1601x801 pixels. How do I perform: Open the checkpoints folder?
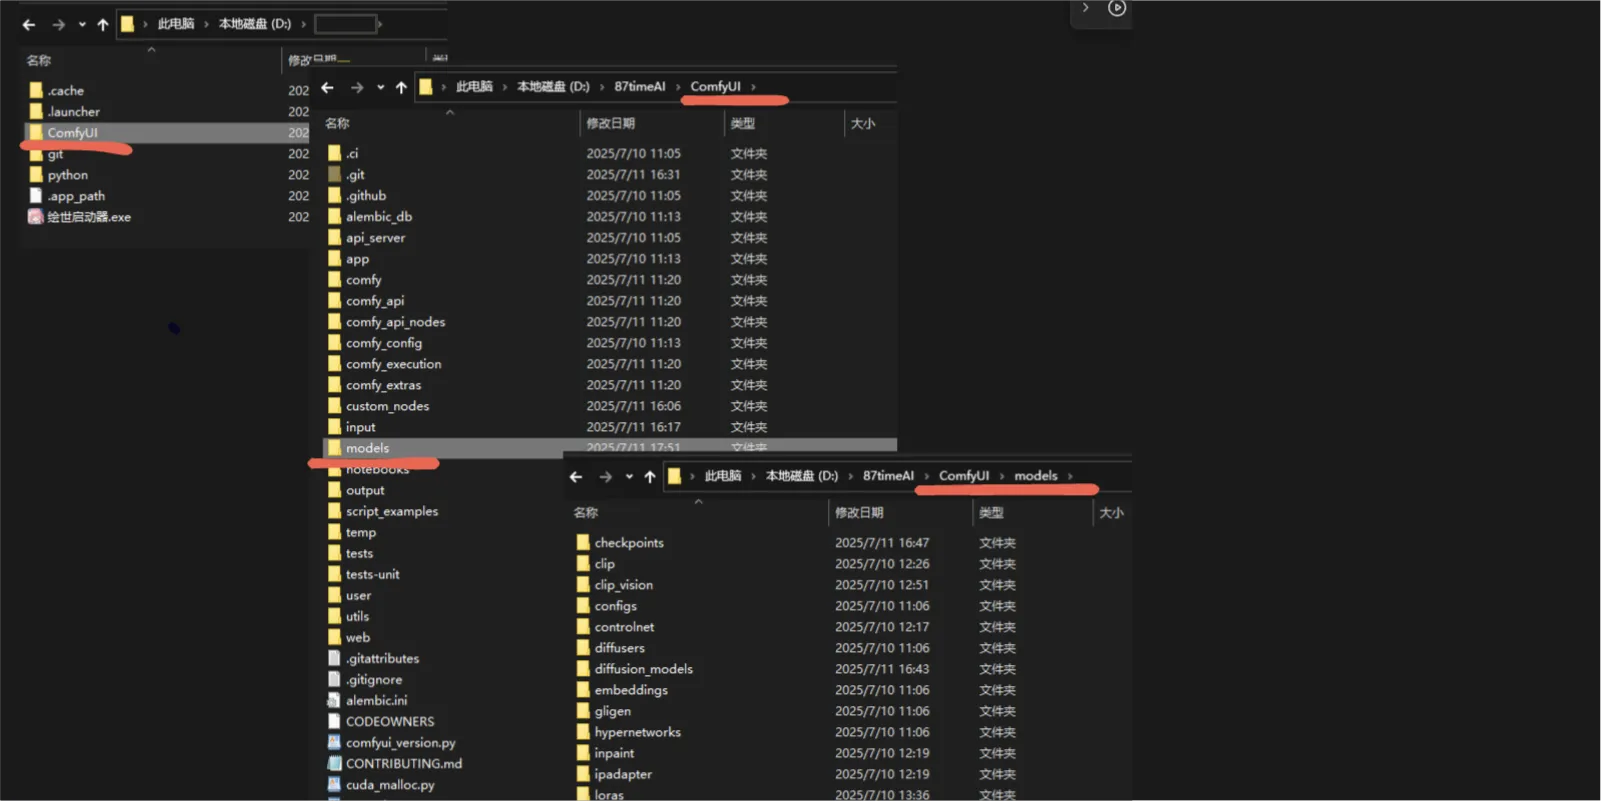pyautogui.click(x=628, y=543)
